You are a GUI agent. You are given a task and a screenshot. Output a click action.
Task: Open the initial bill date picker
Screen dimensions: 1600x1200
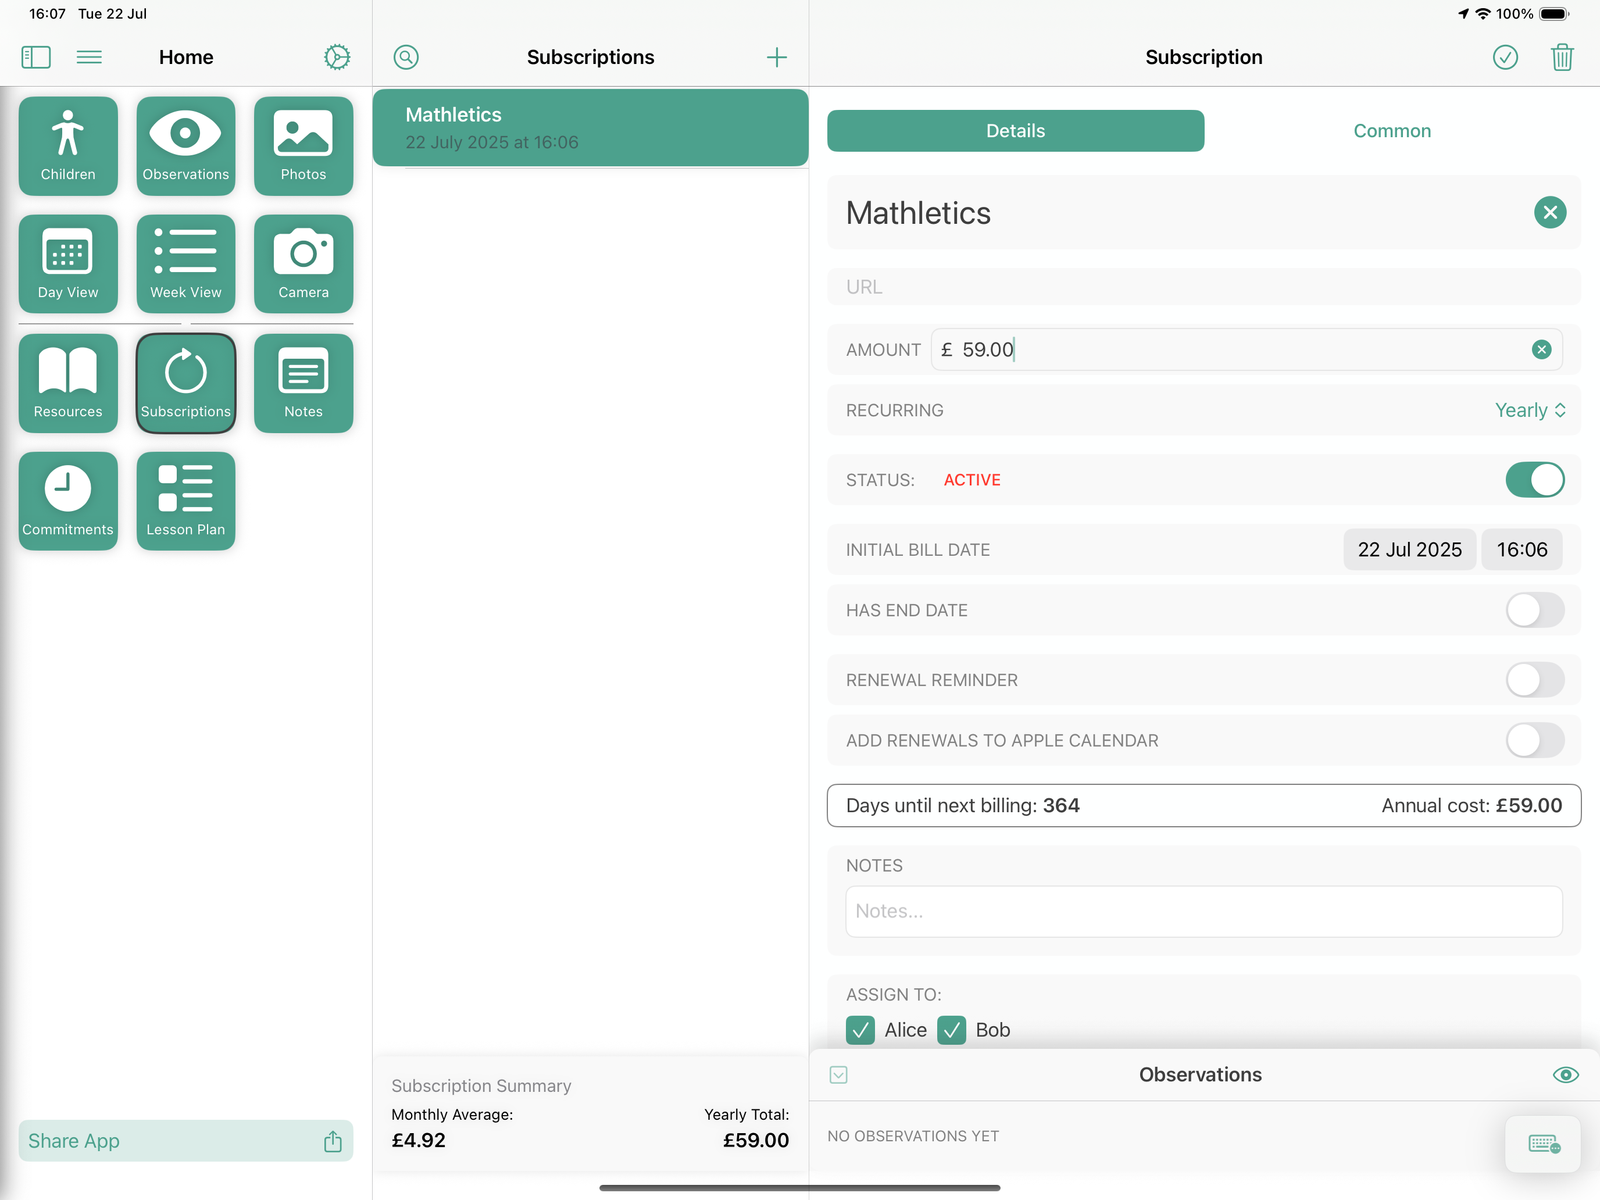[1409, 549]
